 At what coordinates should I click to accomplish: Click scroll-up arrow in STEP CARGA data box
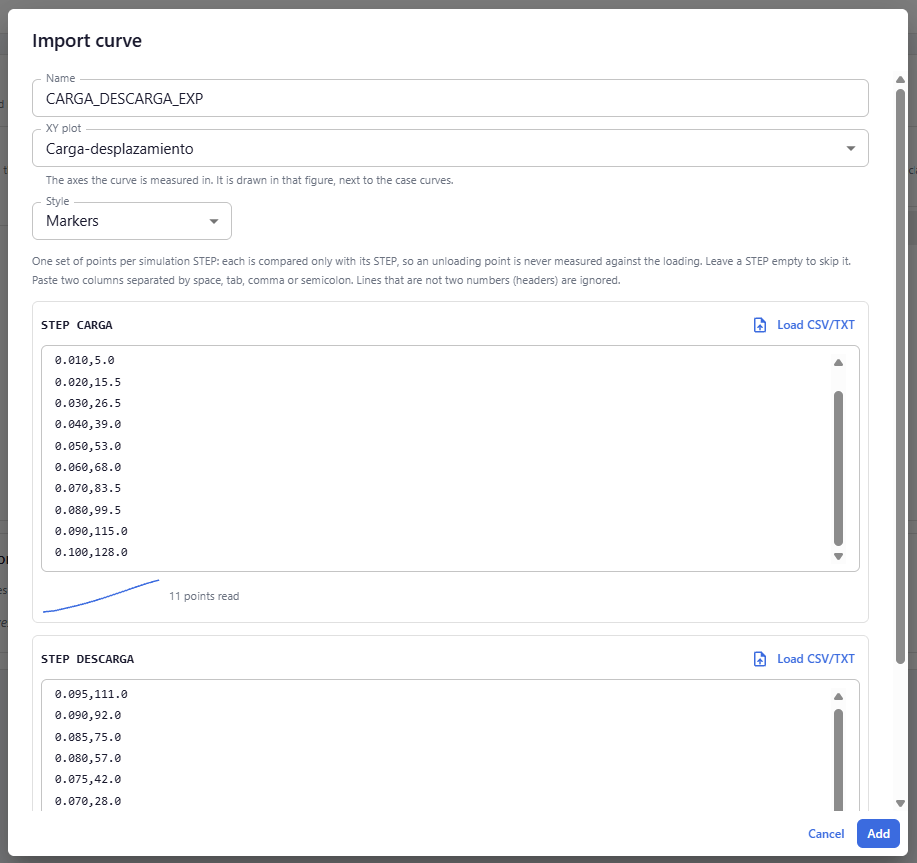(x=838, y=363)
